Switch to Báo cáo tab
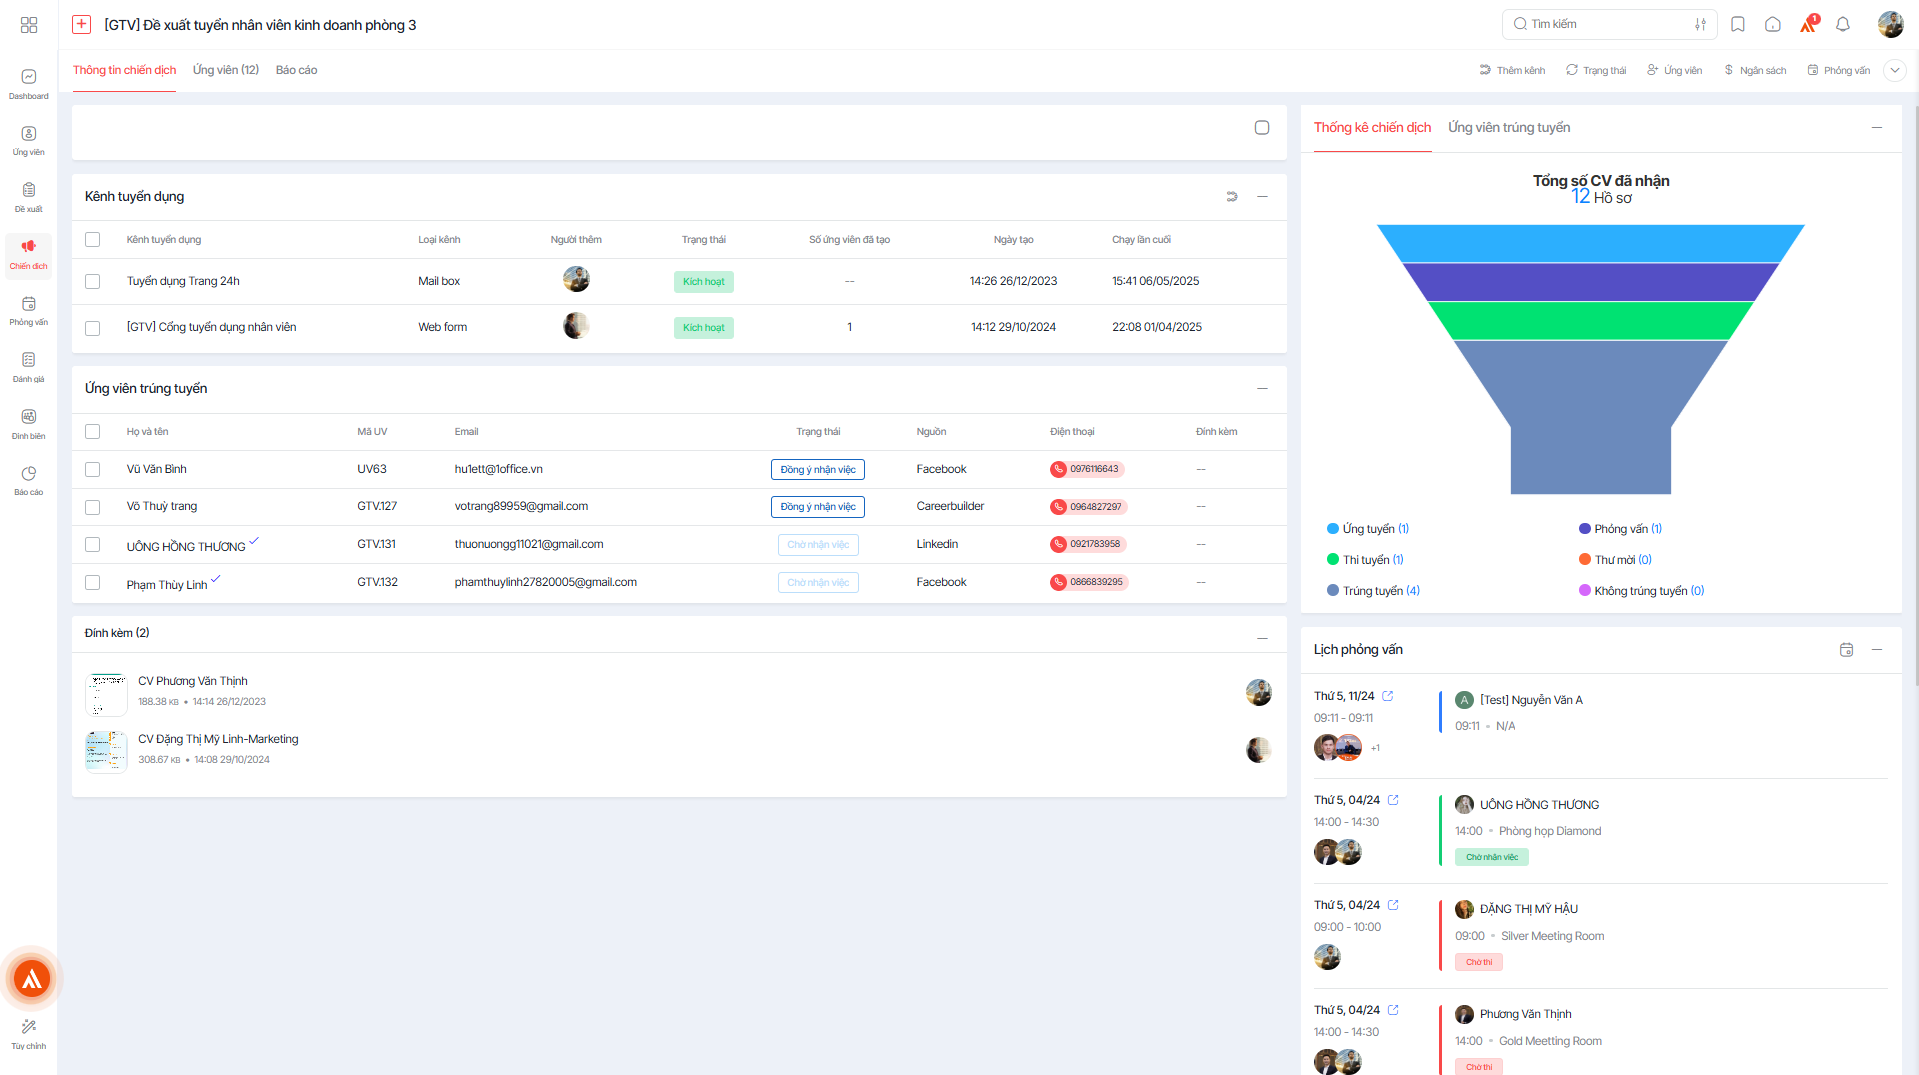 click(296, 70)
